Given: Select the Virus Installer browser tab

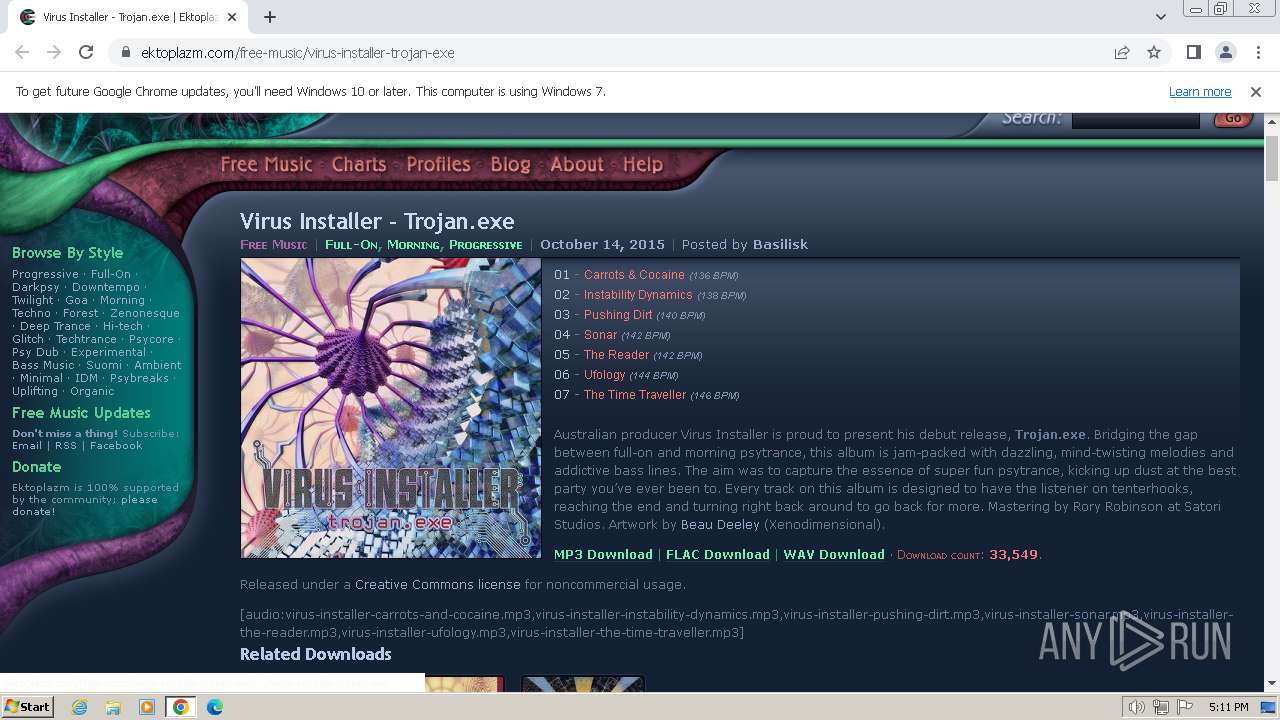Looking at the screenshot, I should tap(130, 17).
